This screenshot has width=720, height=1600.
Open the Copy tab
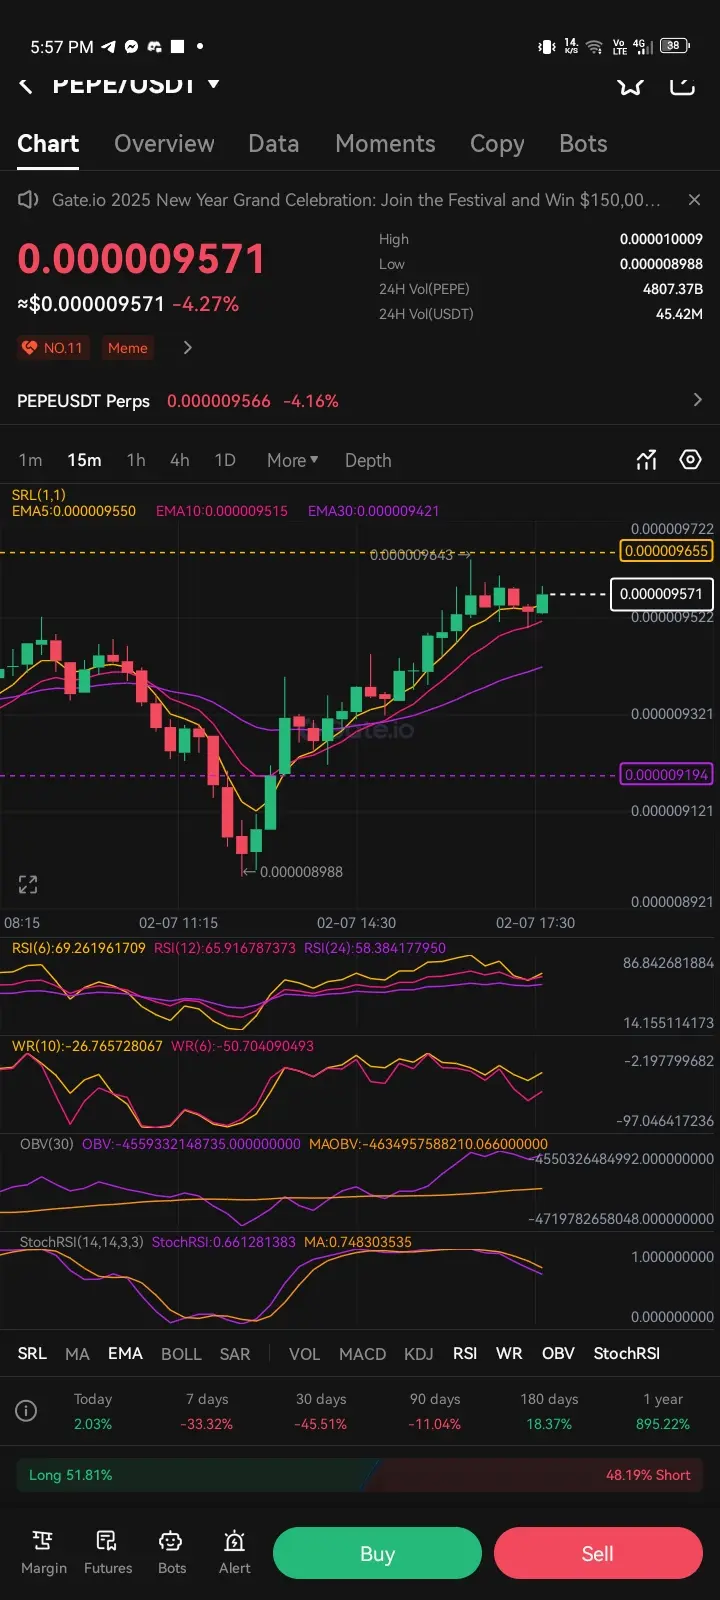(497, 145)
